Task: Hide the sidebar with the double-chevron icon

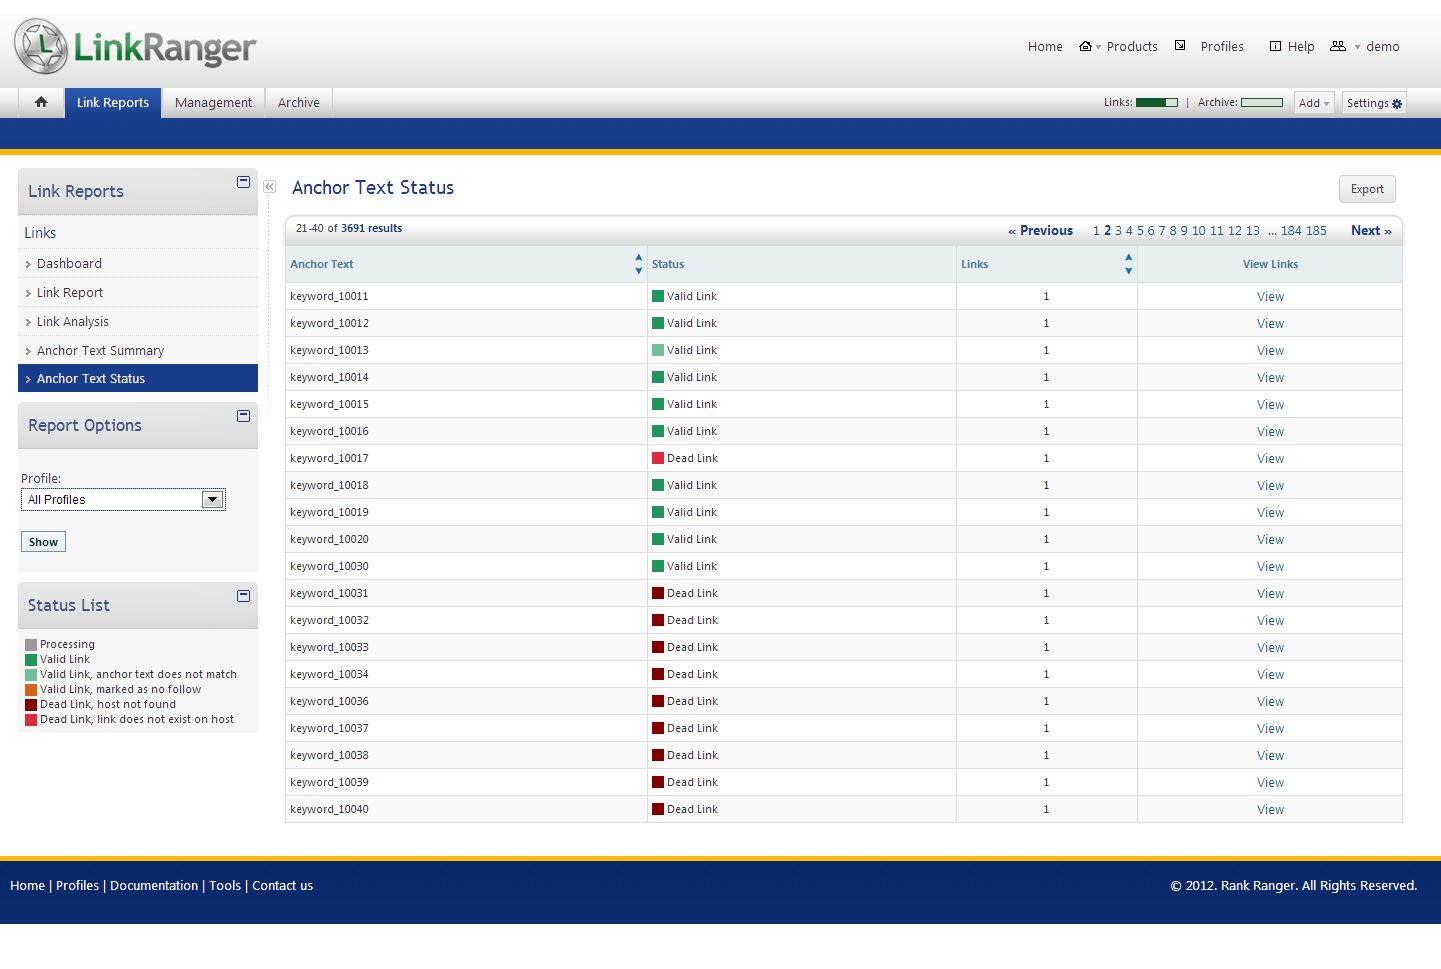Action: click(269, 187)
